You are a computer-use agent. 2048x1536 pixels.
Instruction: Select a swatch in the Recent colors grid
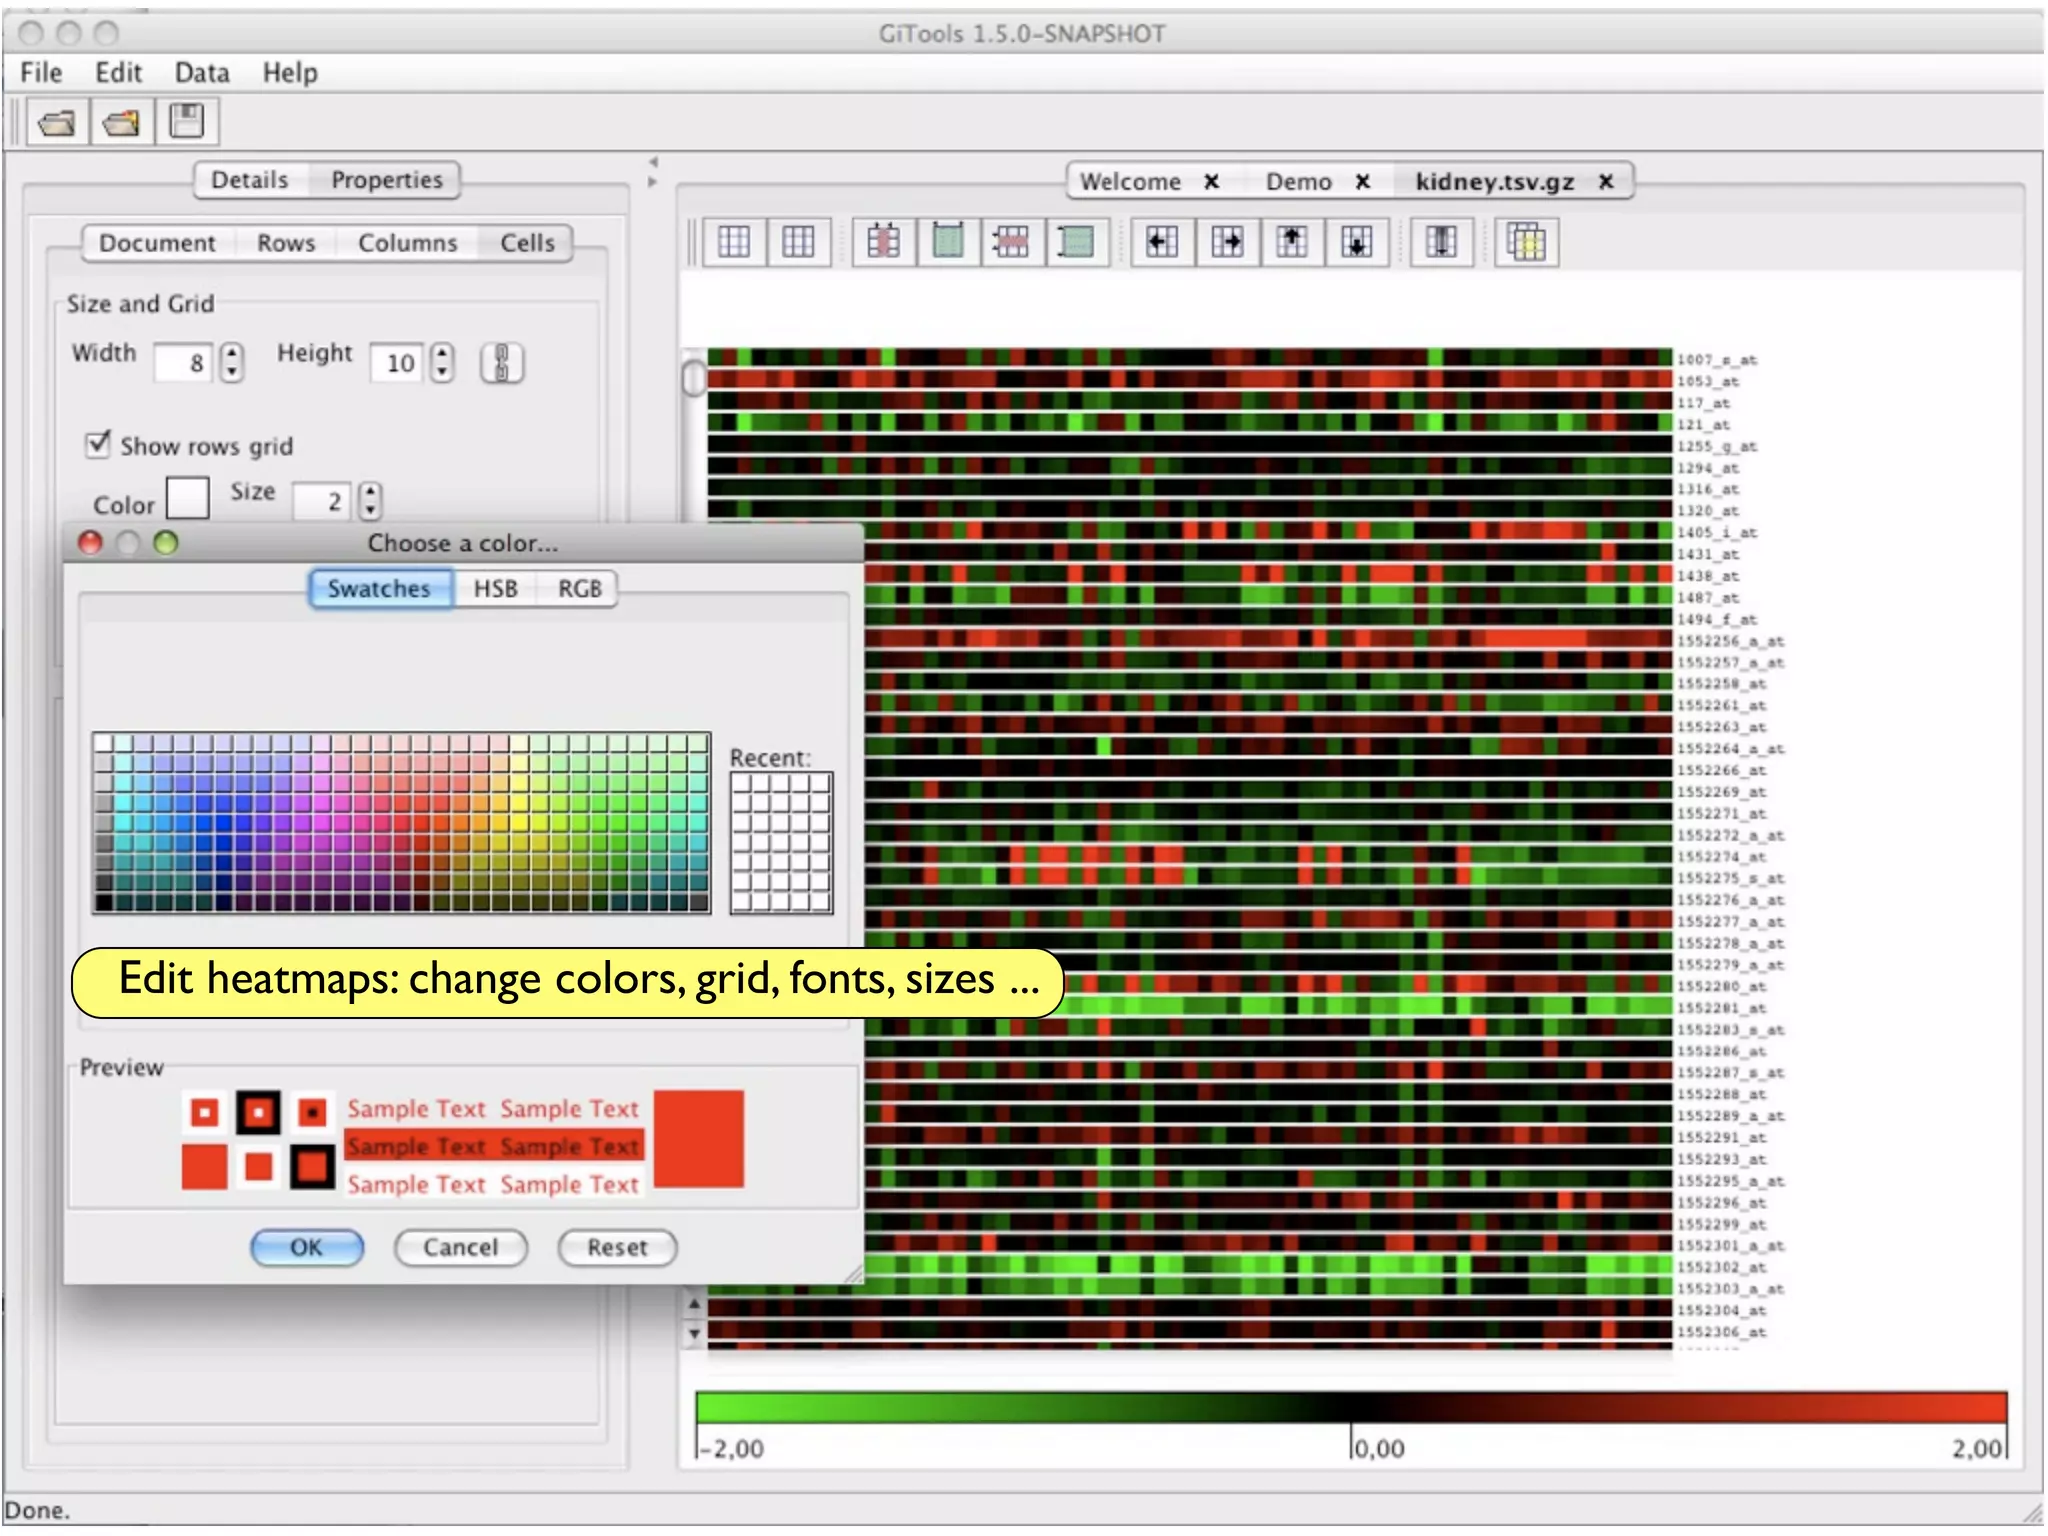click(781, 842)
